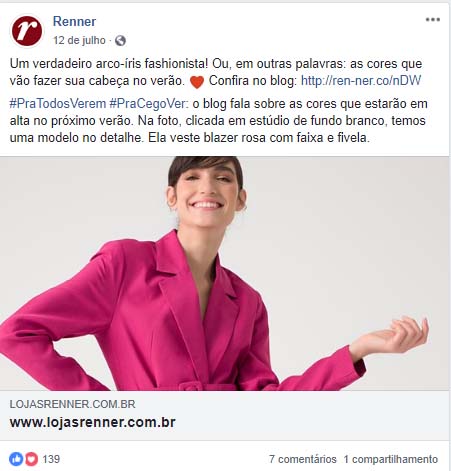451x471 pixels.
Task: Click the www.lojasrenner.com.br link title
Action: tap(92, 422)
